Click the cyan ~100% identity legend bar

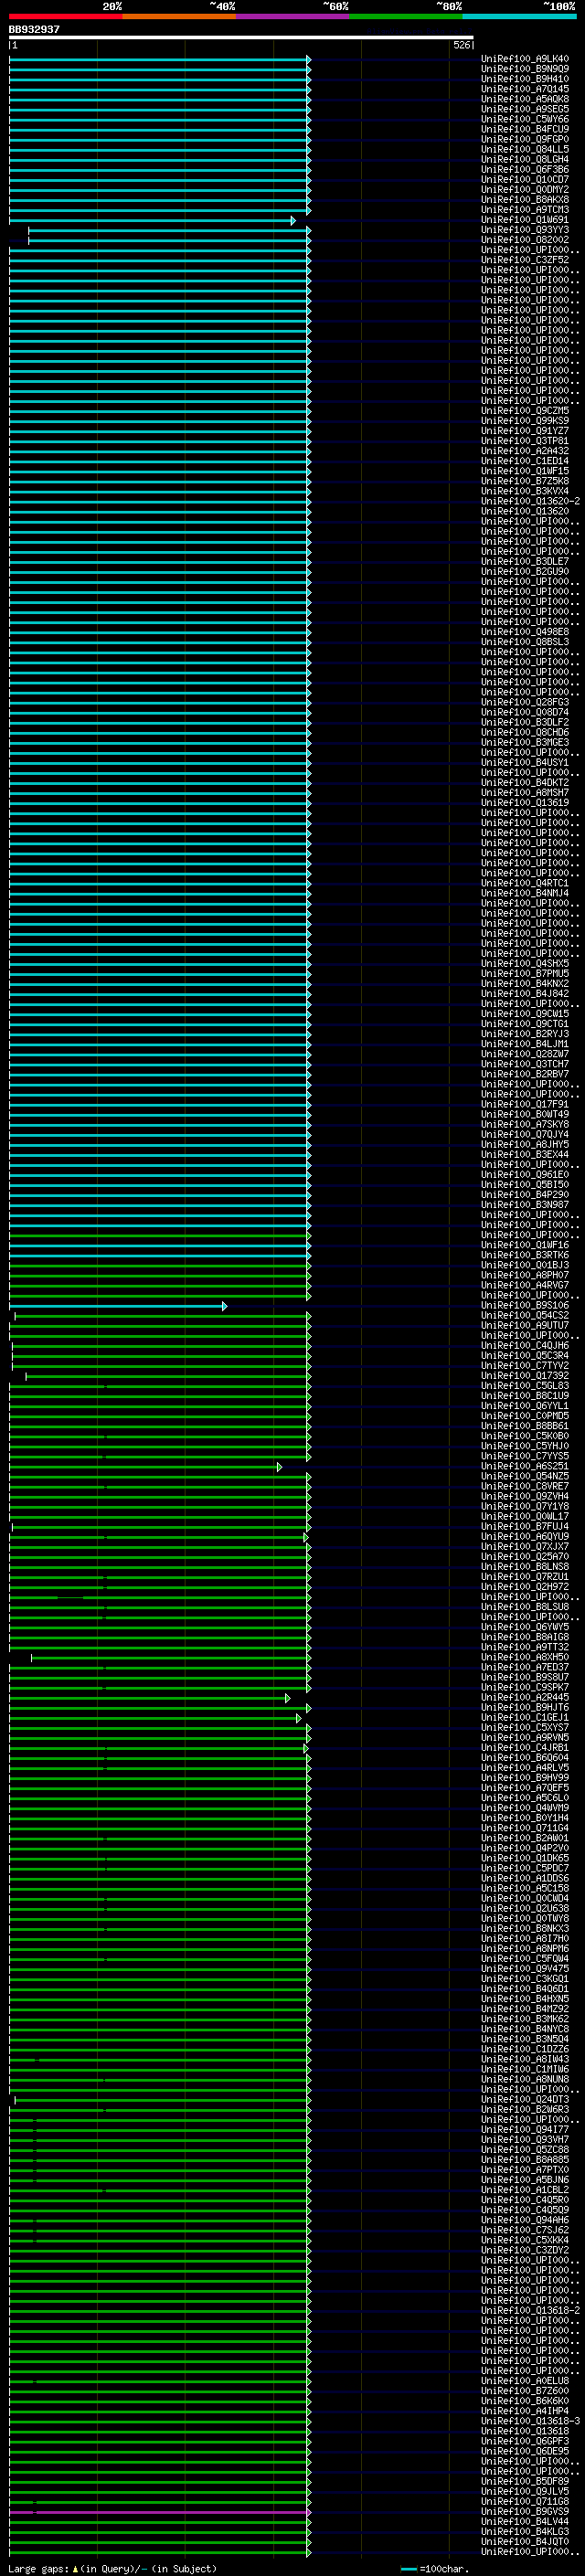pyautogui.click(x=519, y=16)
